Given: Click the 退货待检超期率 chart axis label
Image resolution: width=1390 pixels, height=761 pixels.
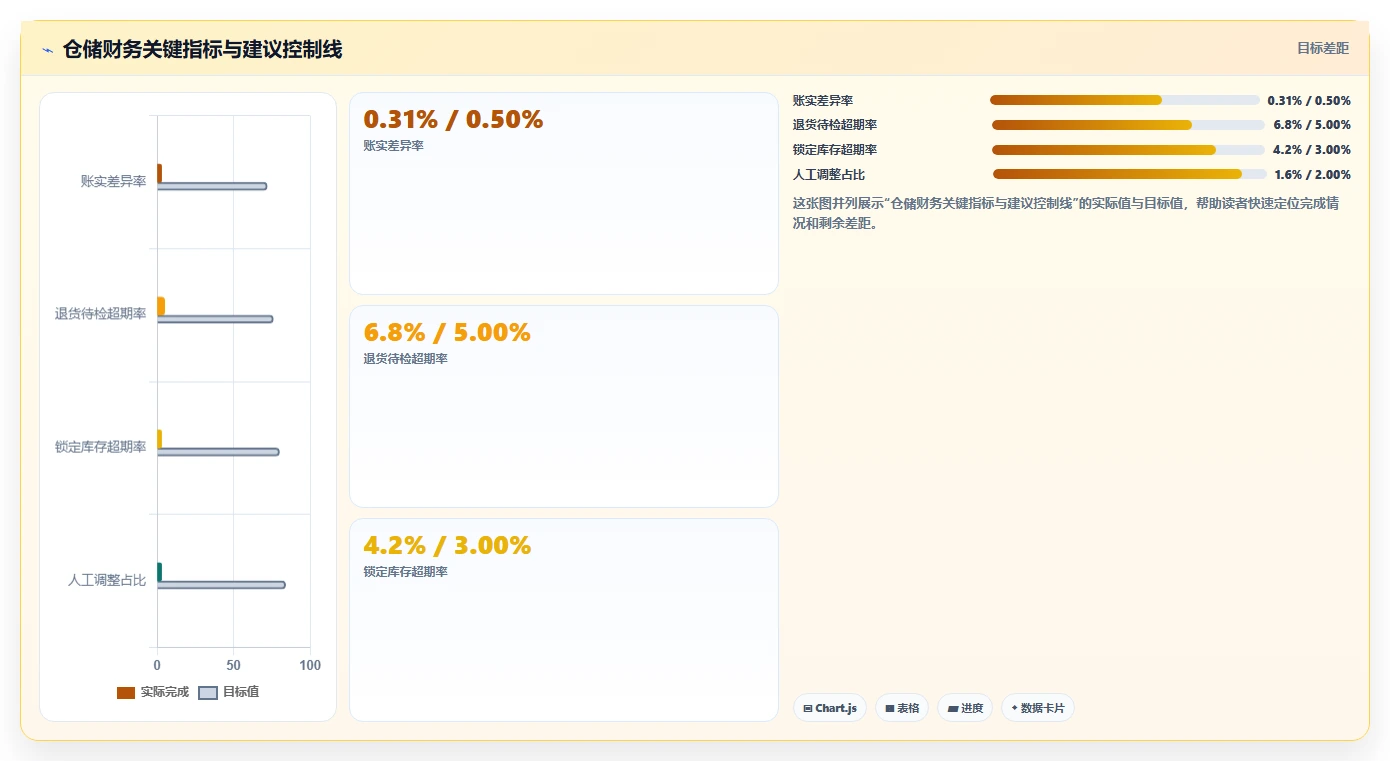Looking at the screenshot, I should [100, 314].
